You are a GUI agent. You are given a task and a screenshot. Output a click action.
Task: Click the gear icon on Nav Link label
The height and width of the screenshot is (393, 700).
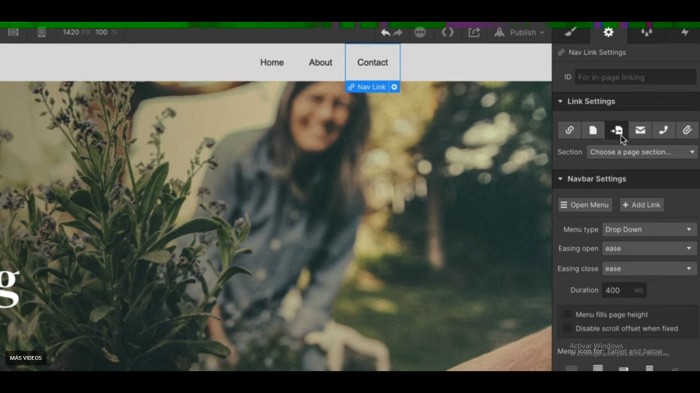tap(394, 87)
